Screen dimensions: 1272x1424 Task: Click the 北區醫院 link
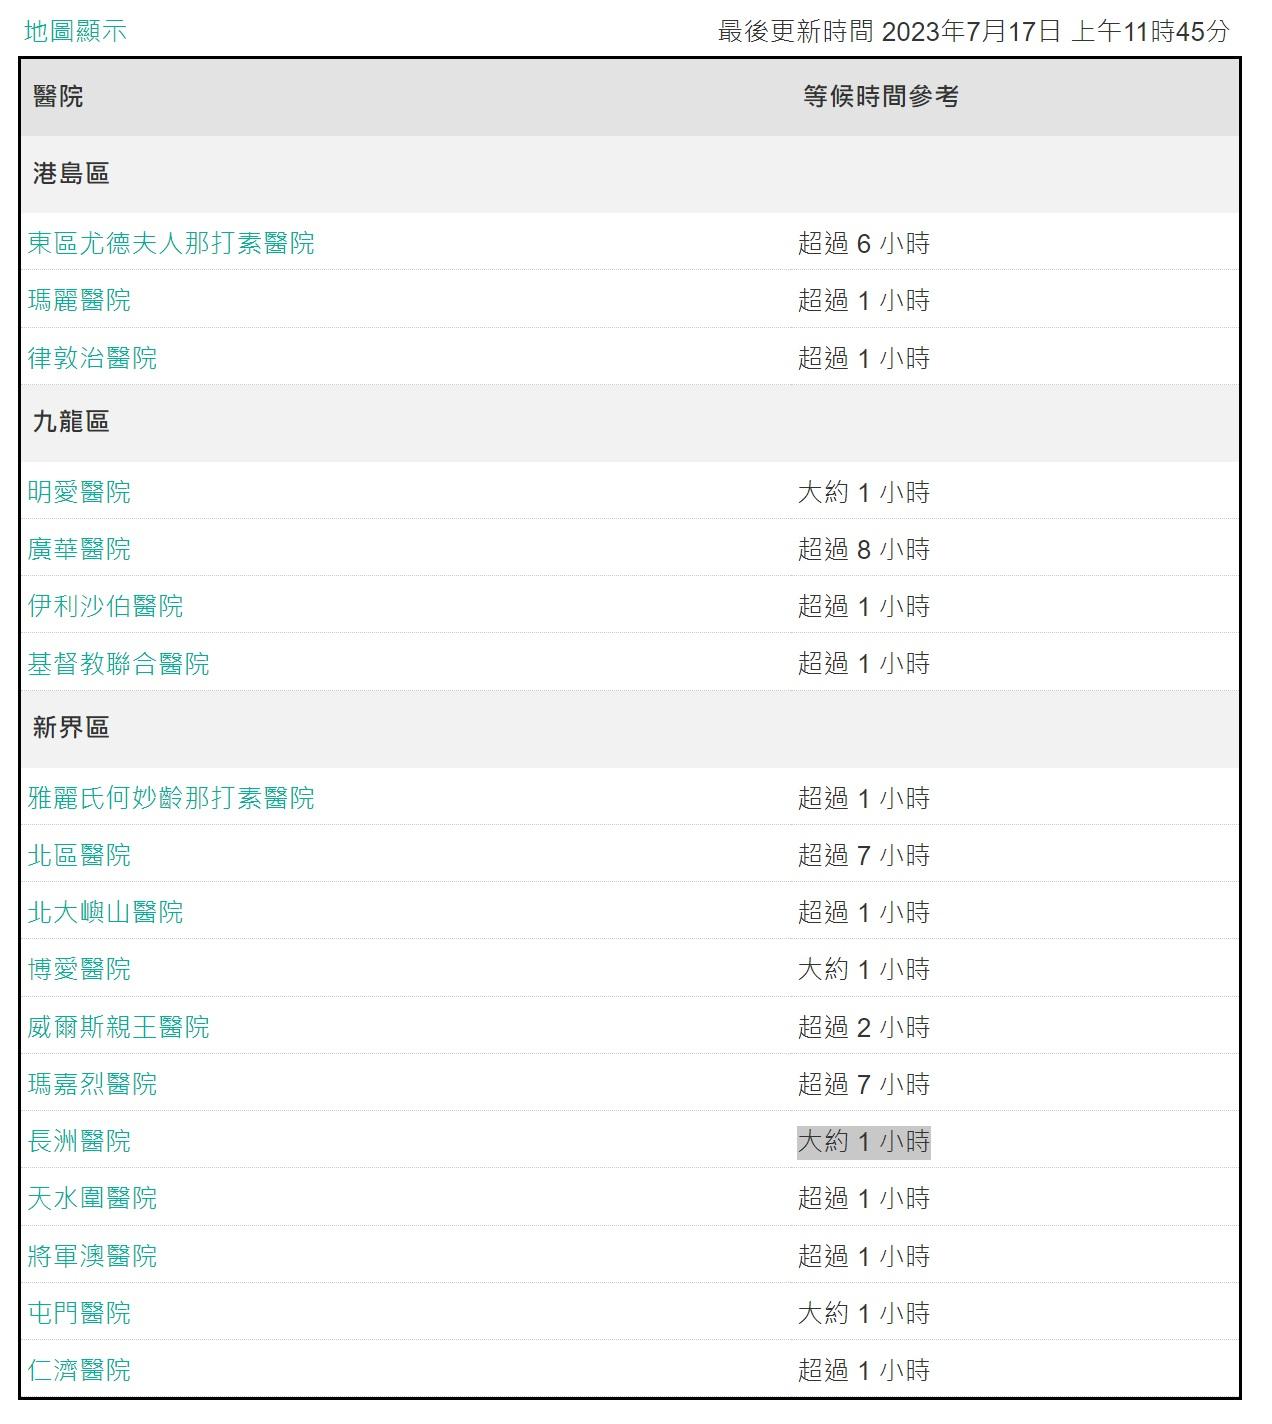click(x=79, y=855)
